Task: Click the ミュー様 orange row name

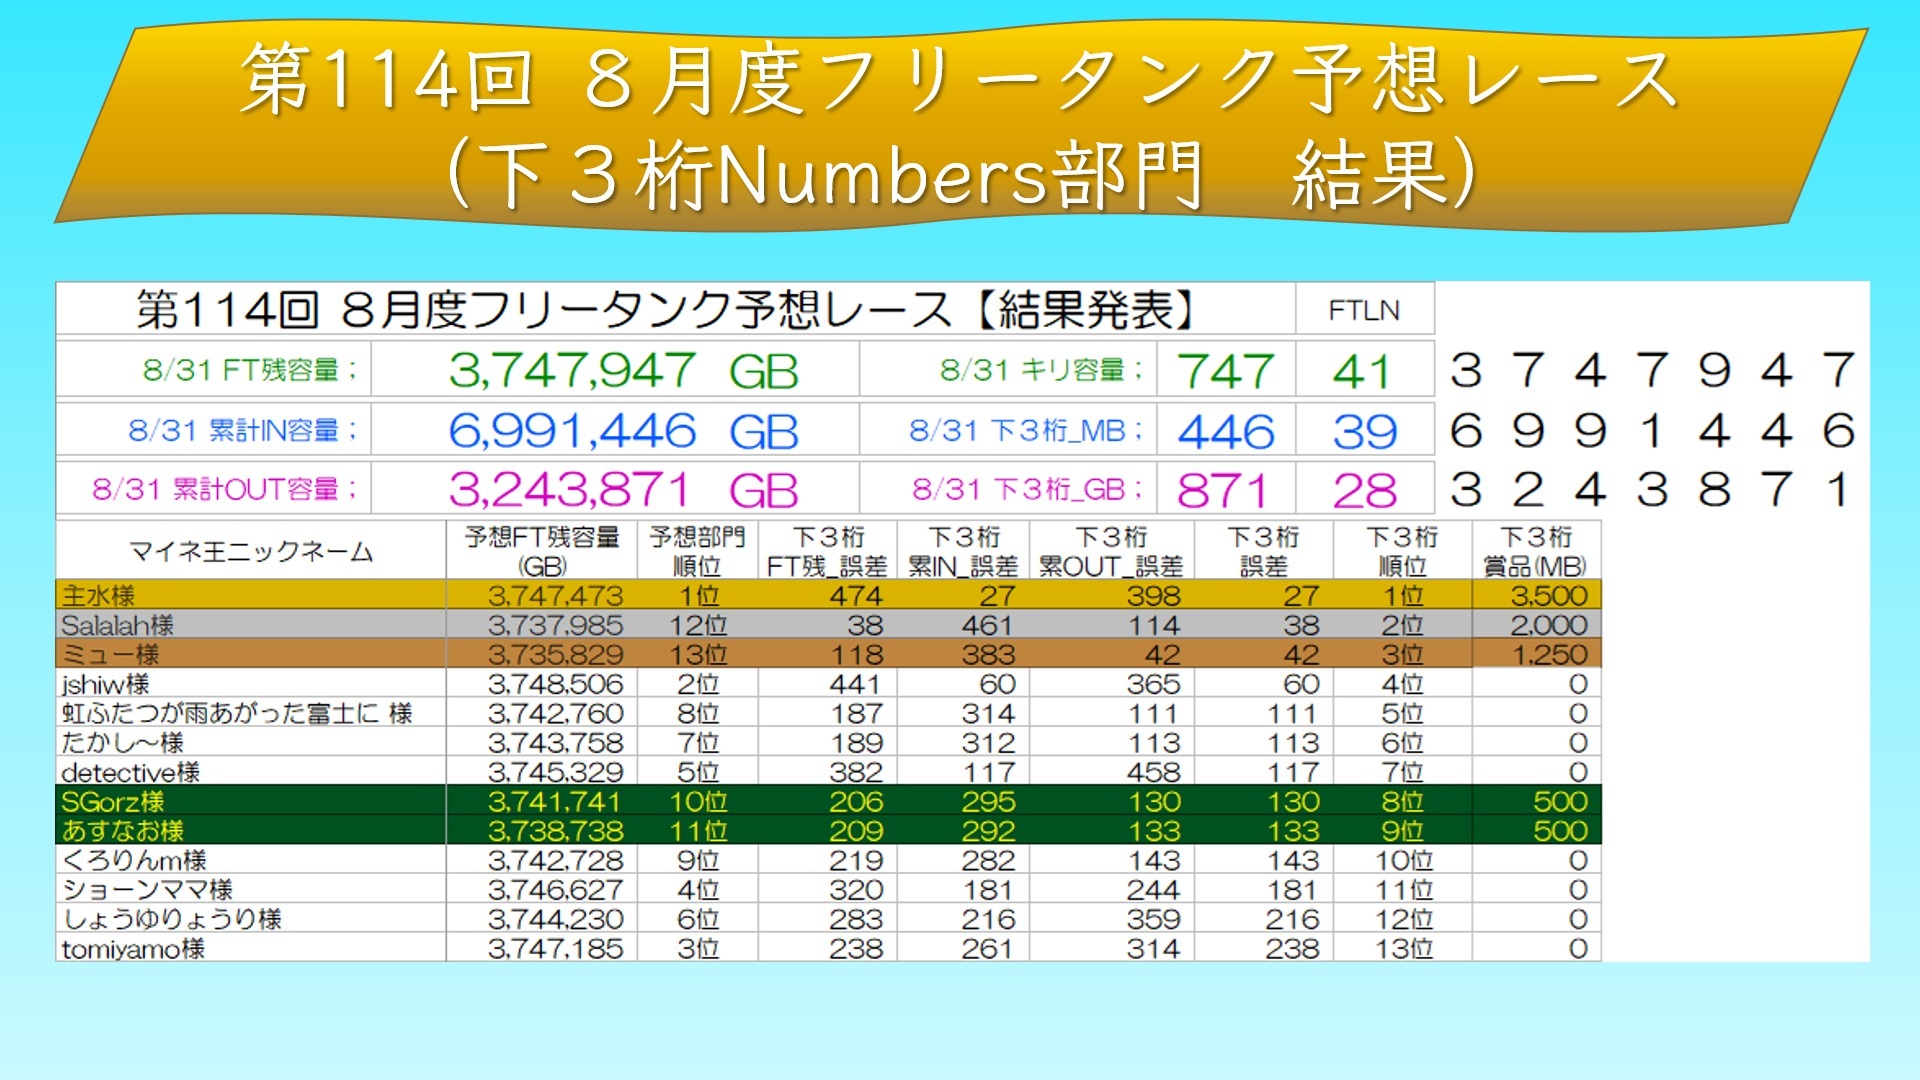Action: click(x=110, y=655)
